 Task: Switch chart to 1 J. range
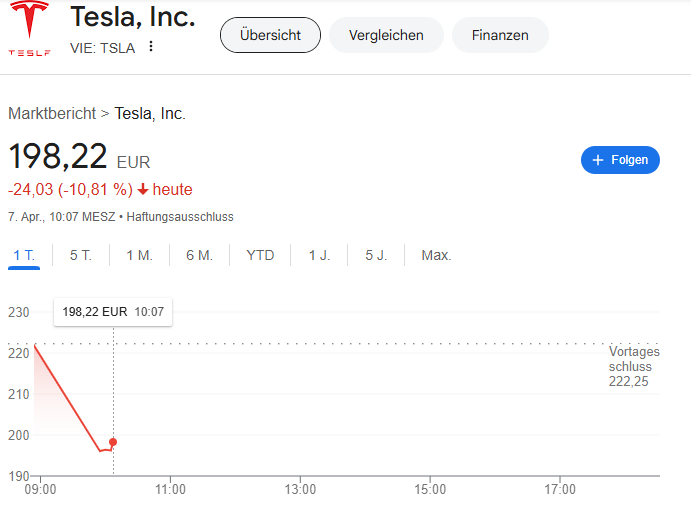(319, 256)
